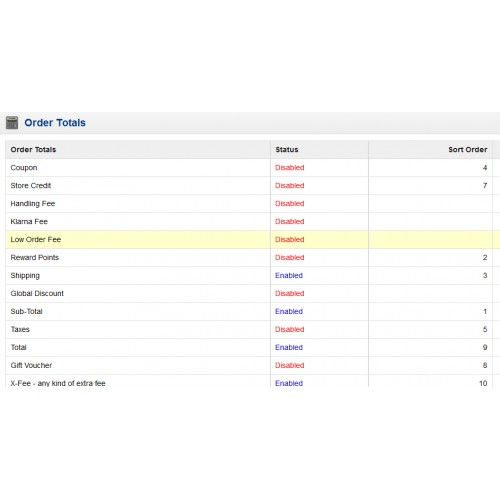The image size is (500, 500).
Task: Click the Total row name
Action: coord(18,348)
